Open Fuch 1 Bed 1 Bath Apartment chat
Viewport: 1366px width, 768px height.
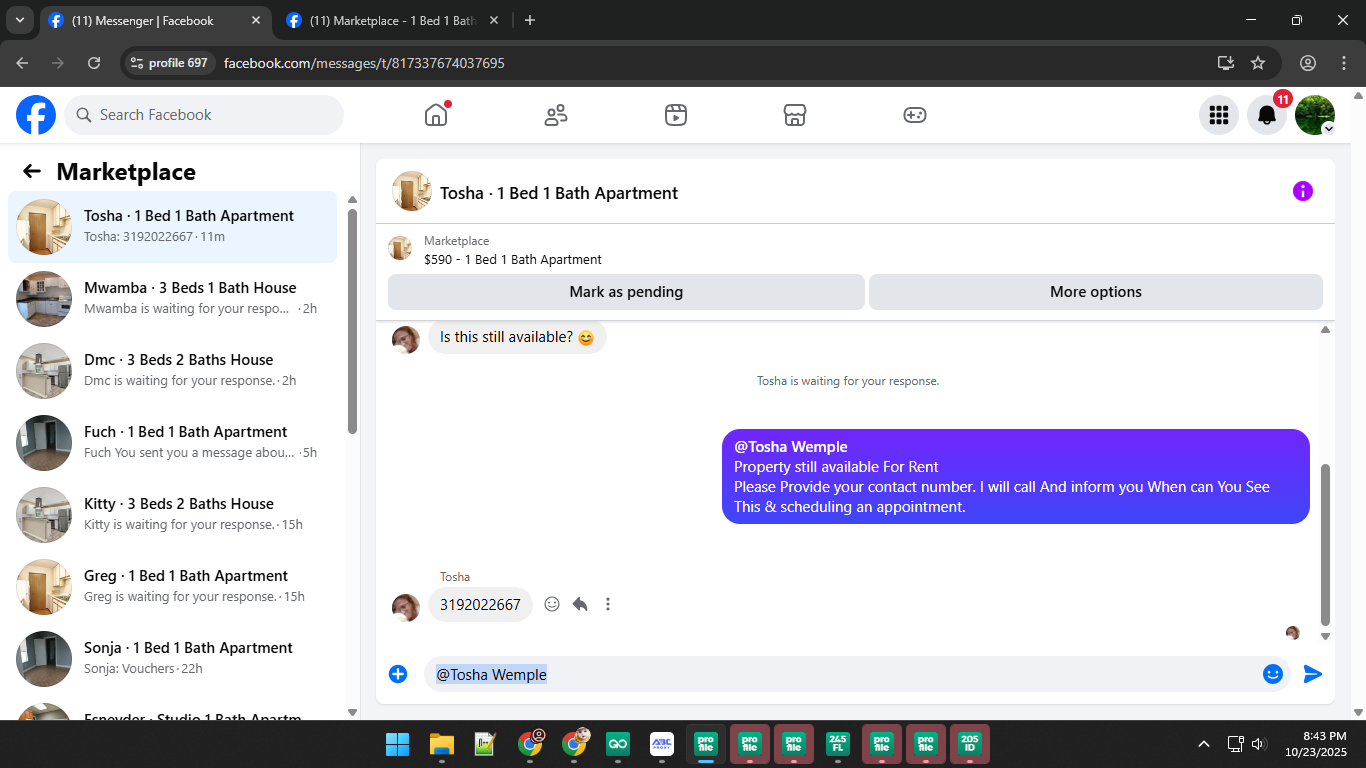pos(173,443)
